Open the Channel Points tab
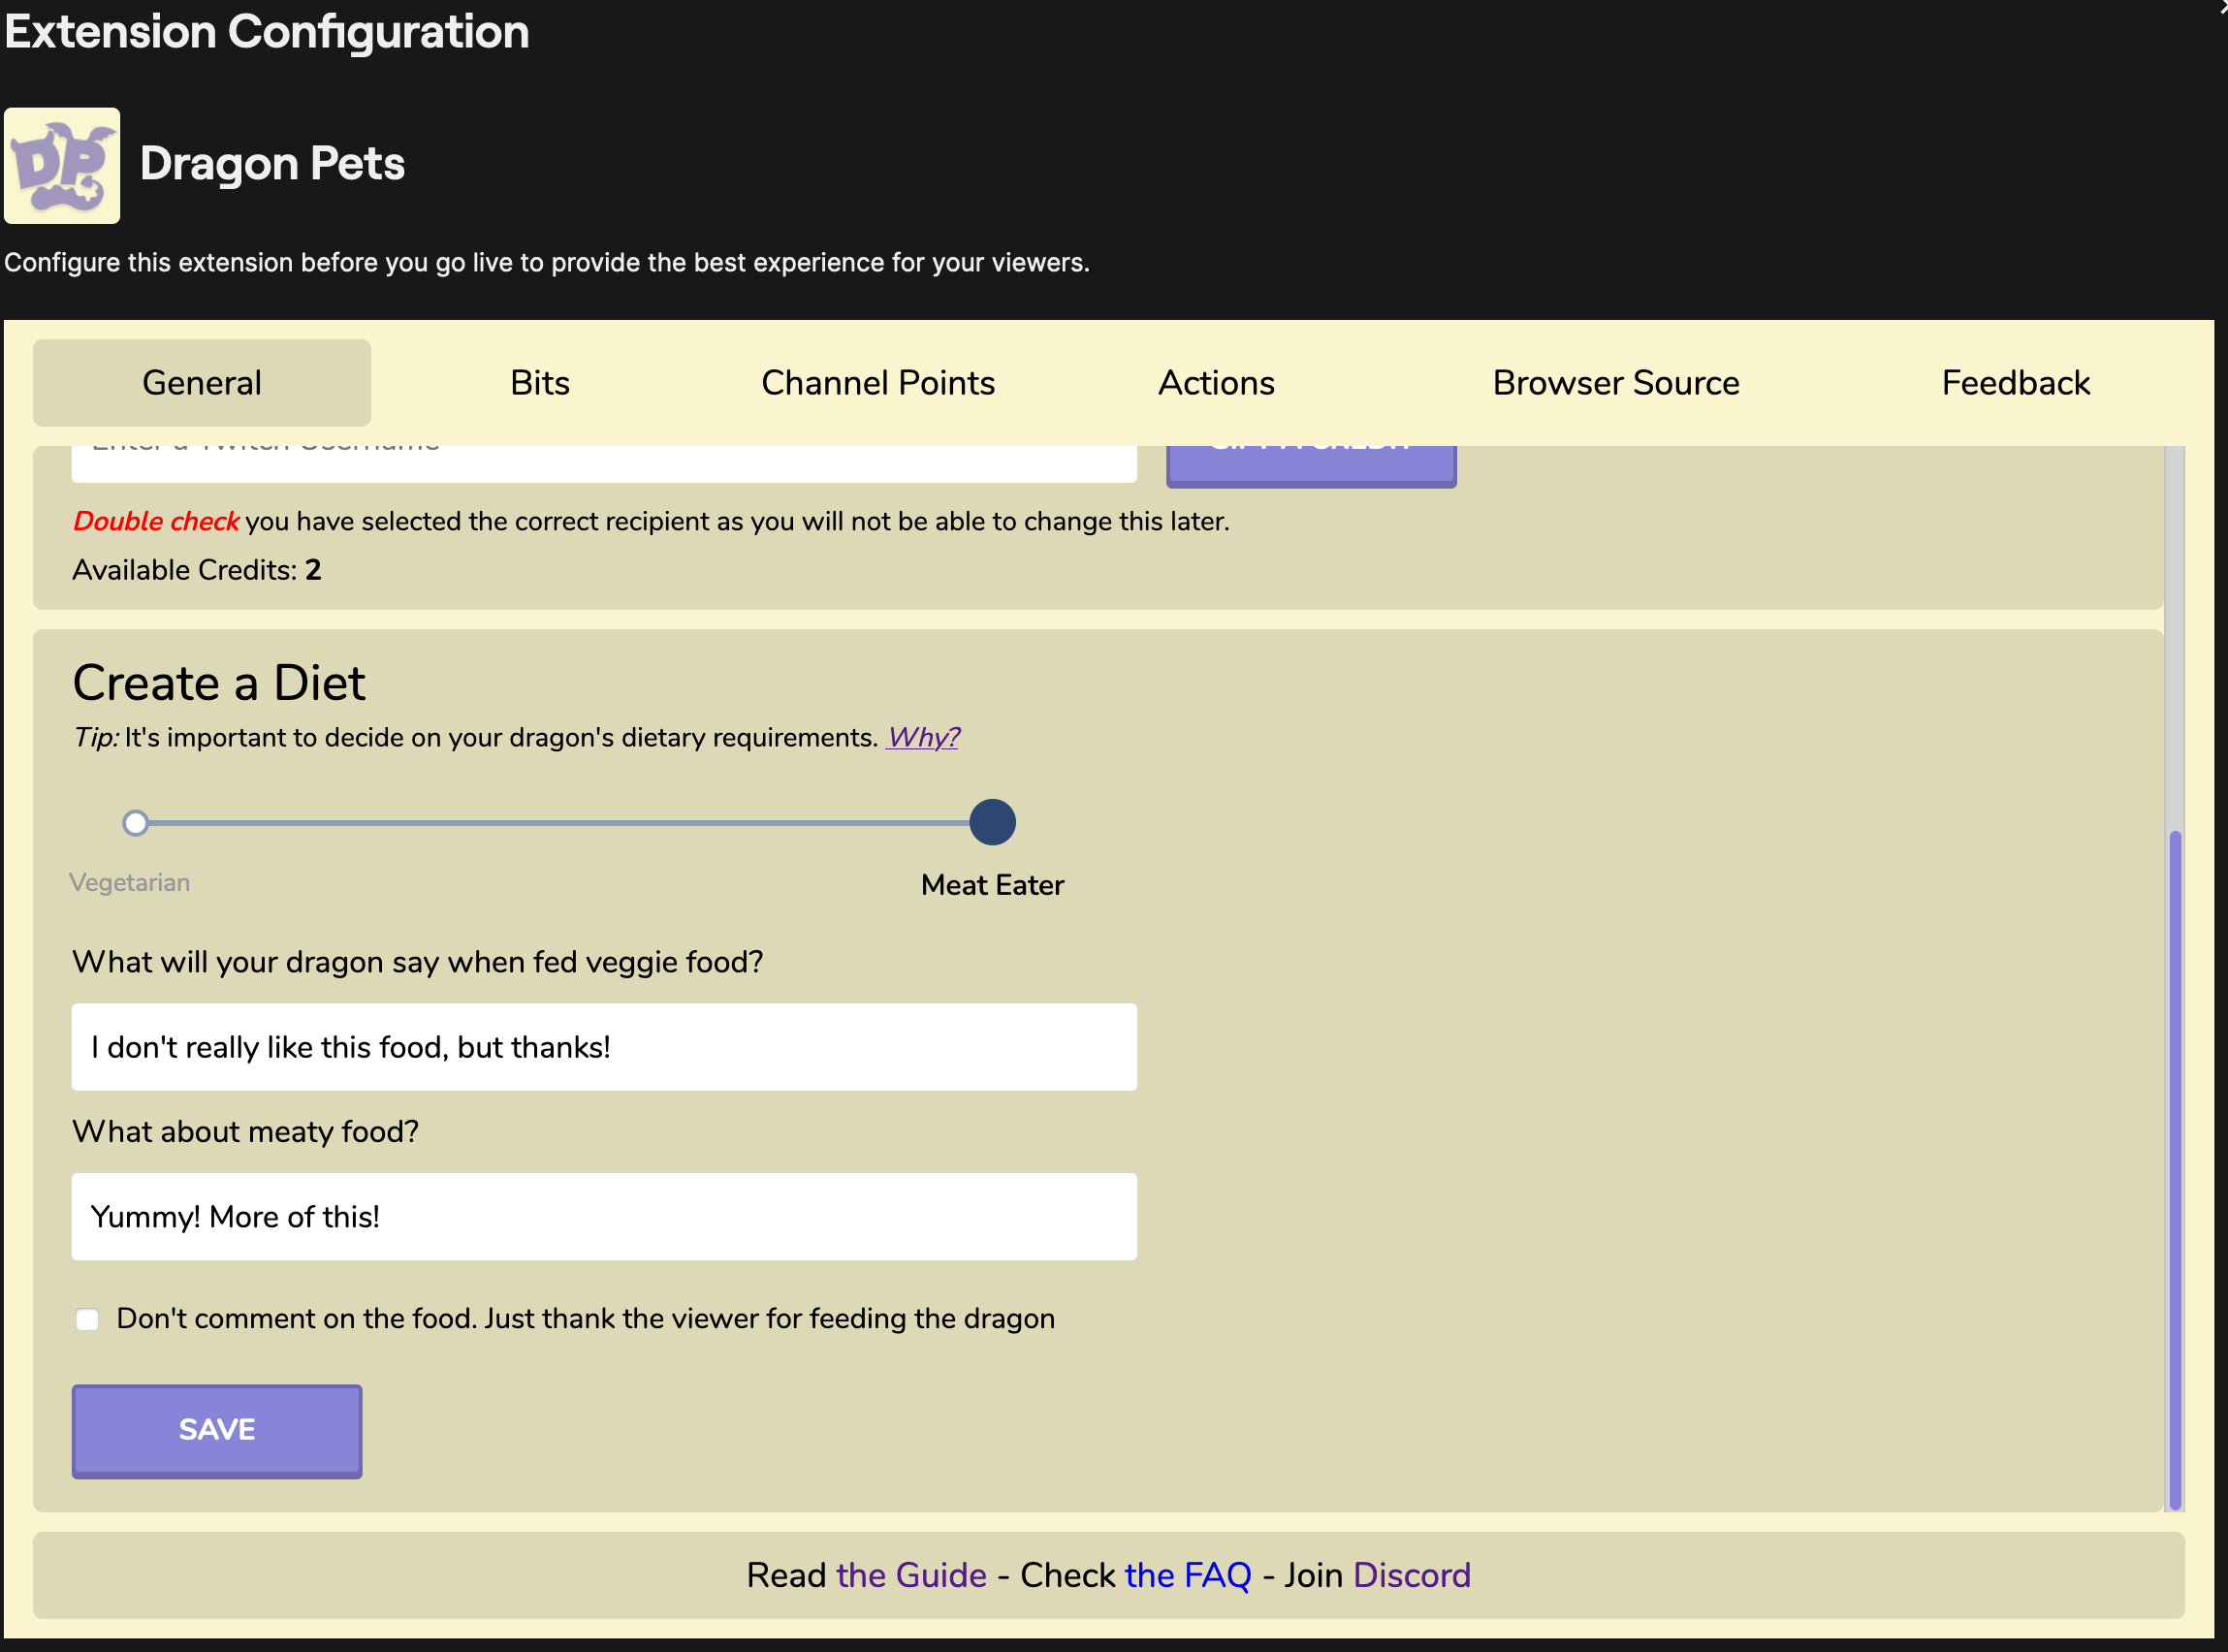This screenshot has height=1652, width=2228. click(877, 383)
